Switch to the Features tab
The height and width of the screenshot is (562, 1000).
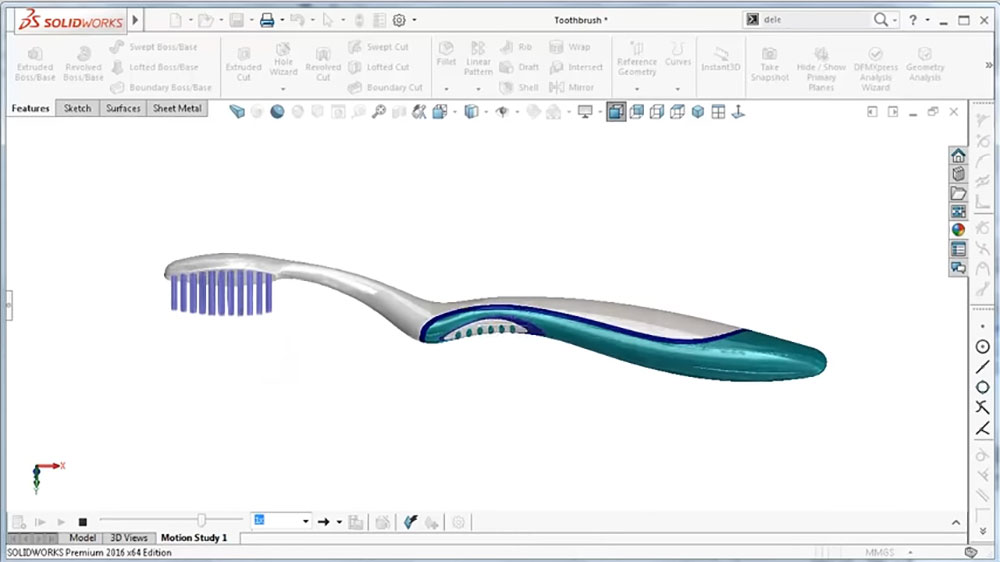[x=30, y=108]
